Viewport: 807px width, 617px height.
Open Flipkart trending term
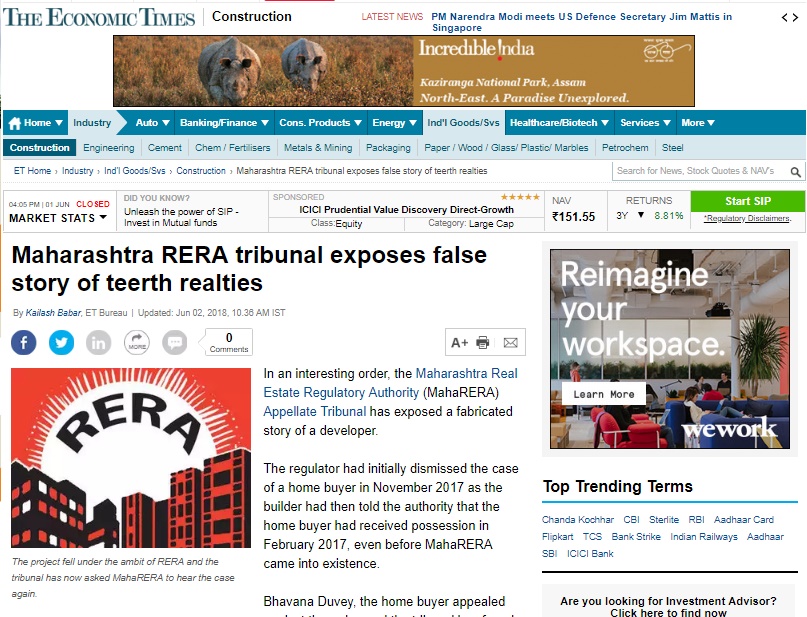(x=557, y=537)
